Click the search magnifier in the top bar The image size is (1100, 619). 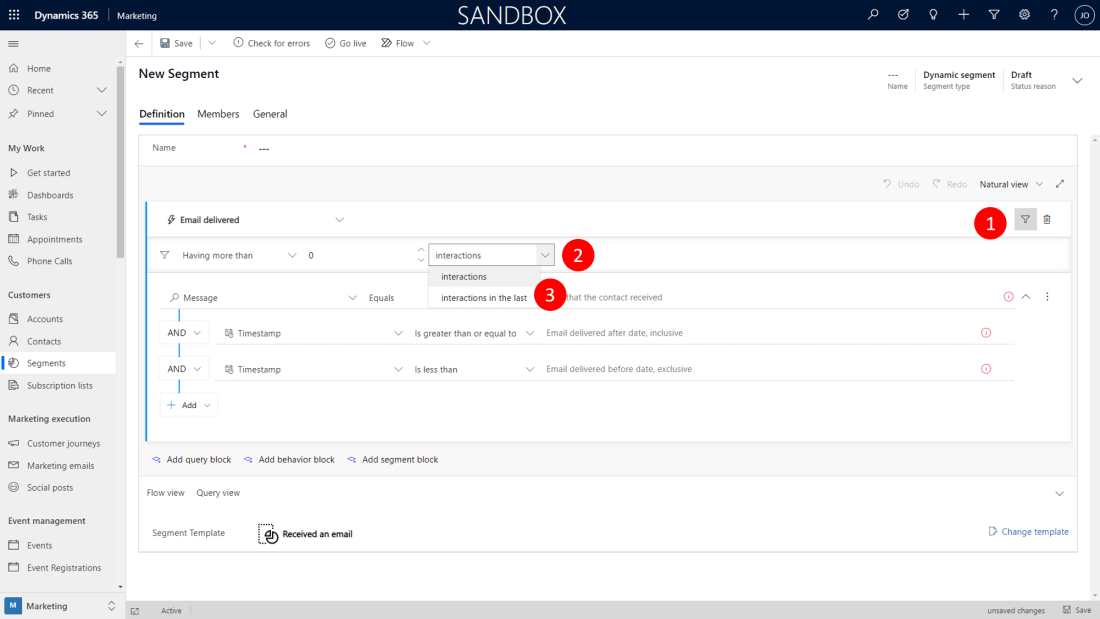873,15
